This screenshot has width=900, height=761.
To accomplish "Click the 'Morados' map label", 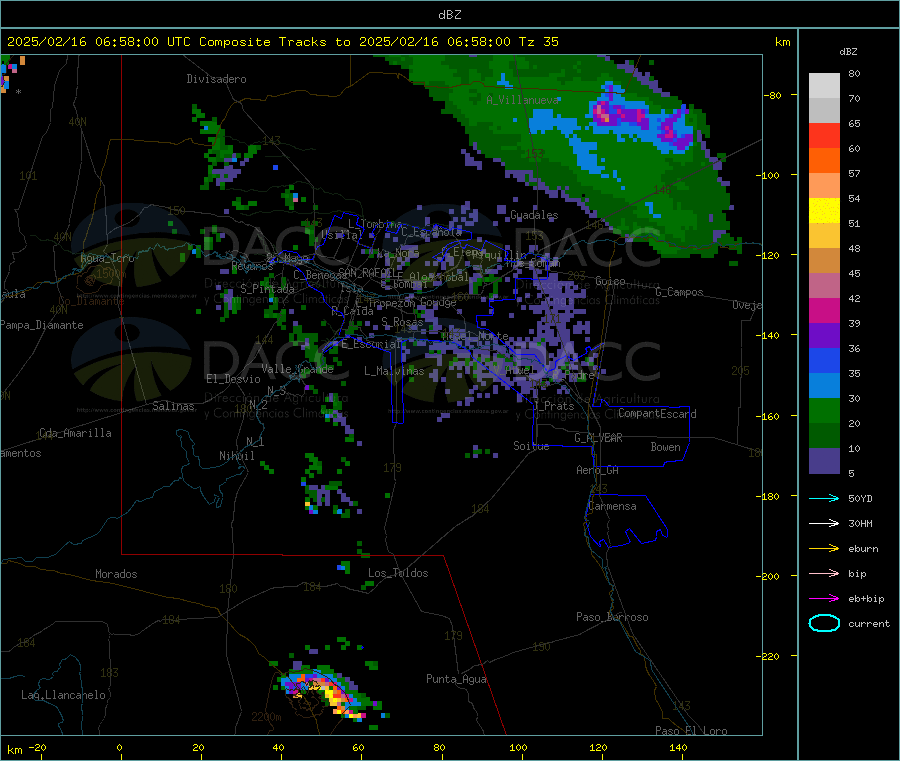I will coord(116,574).
